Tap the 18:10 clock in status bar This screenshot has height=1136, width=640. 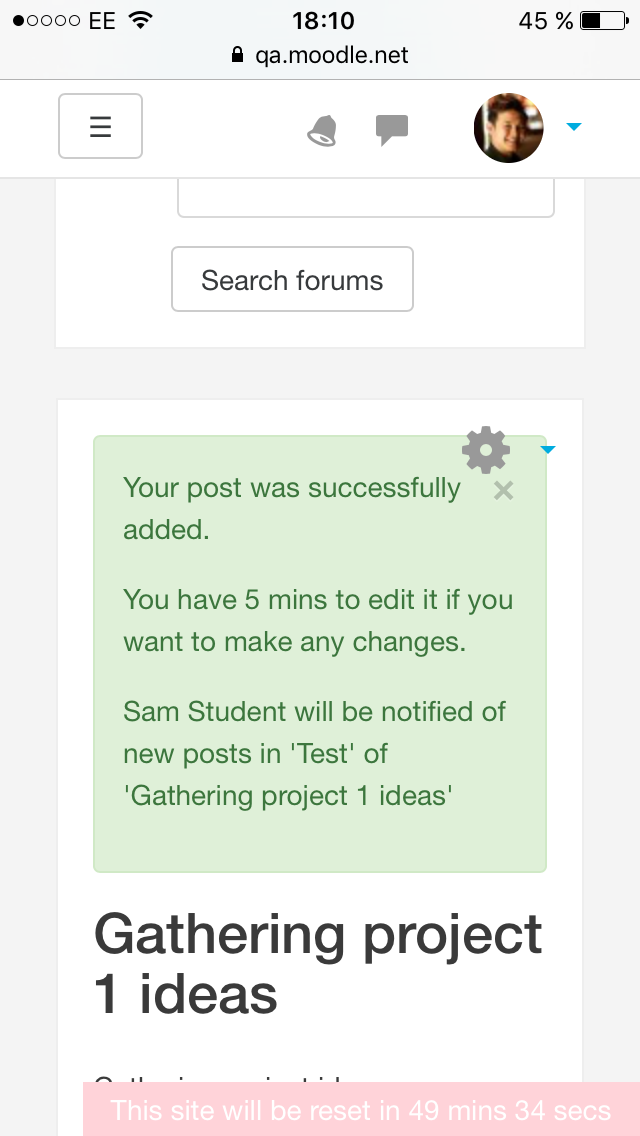tap(323, 20)
